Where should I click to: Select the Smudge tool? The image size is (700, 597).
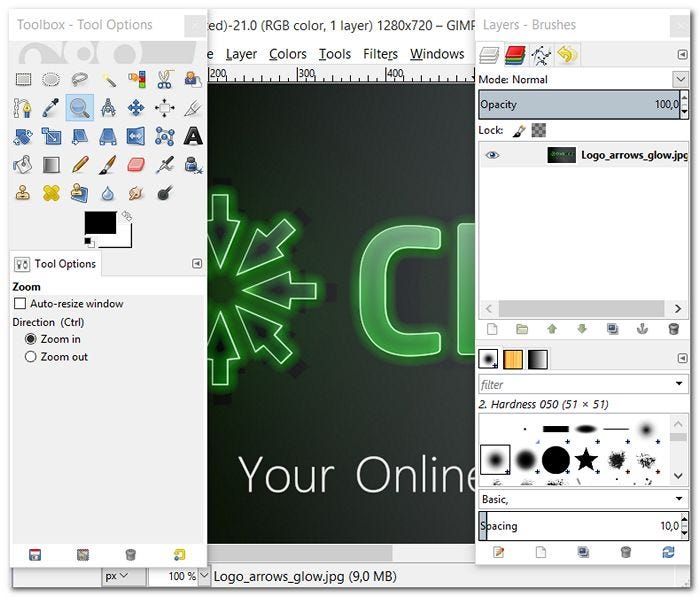point(136,193)
